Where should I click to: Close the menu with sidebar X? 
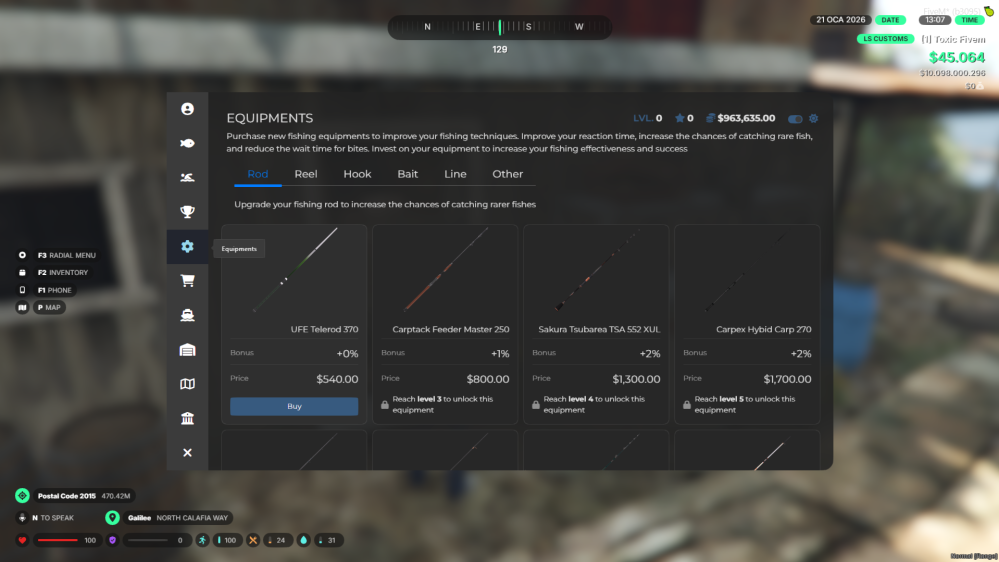tap(187, 453)
